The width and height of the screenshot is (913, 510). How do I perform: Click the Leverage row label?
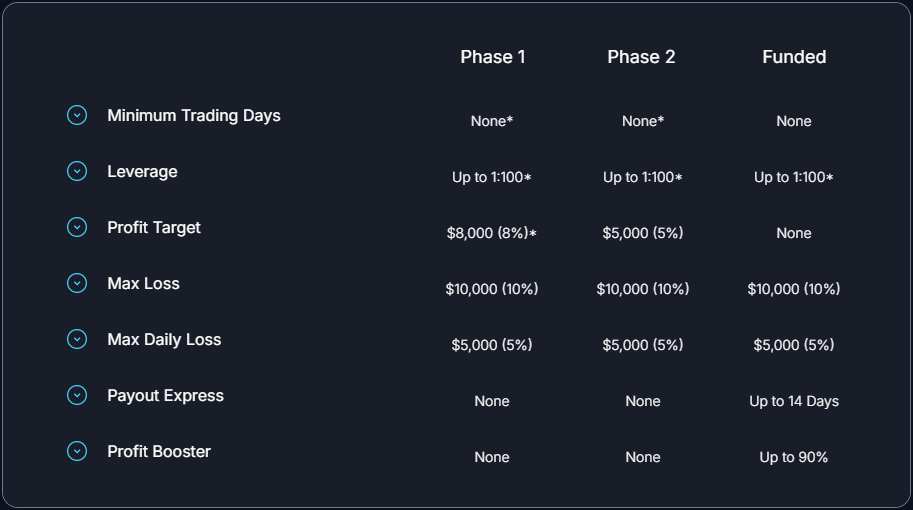pos(142,172)
